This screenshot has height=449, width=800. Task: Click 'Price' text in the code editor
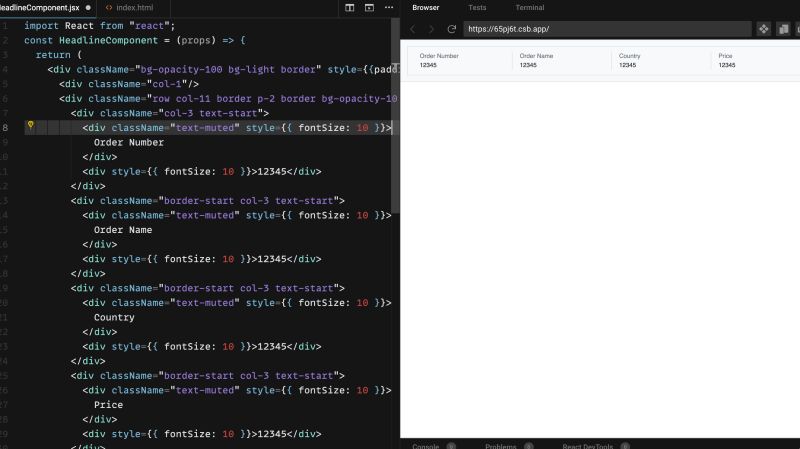coord(108,405)
